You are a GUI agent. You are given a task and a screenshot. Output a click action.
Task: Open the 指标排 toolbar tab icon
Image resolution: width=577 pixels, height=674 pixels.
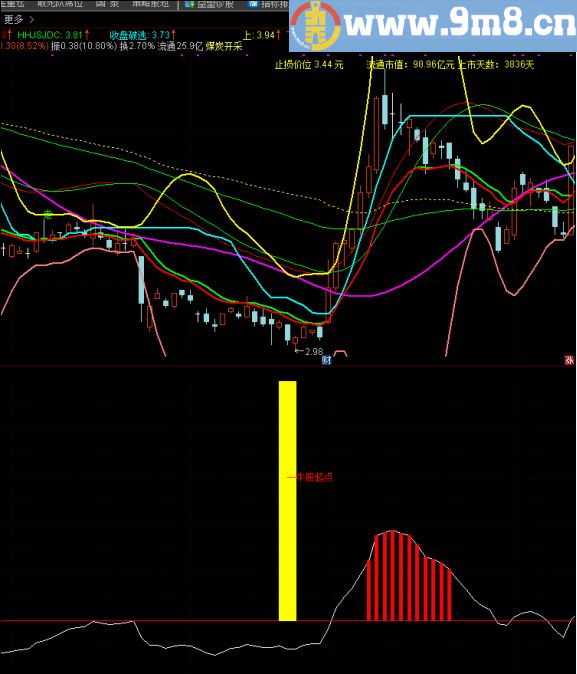point(253,5)
